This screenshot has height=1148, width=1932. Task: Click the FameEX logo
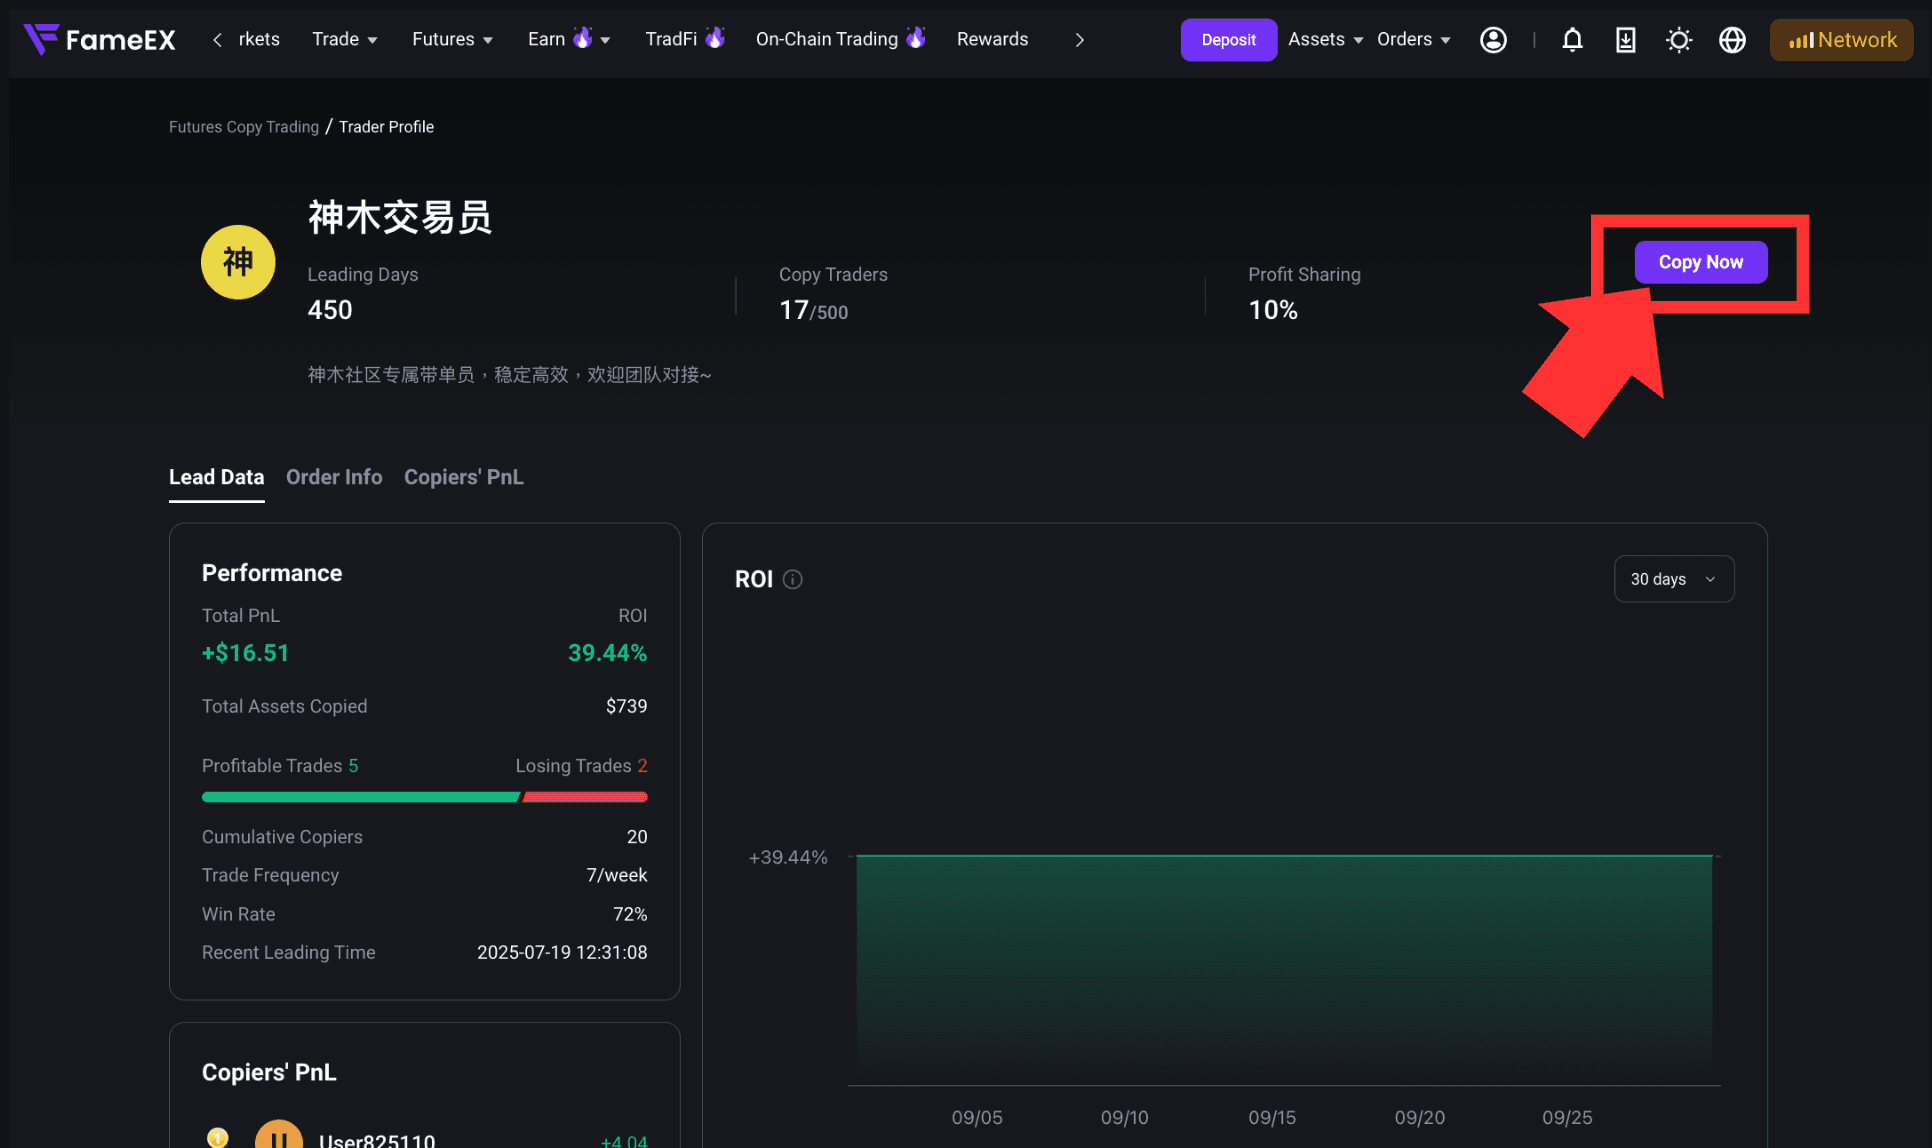pyautogui.click(x=99, y=39)
